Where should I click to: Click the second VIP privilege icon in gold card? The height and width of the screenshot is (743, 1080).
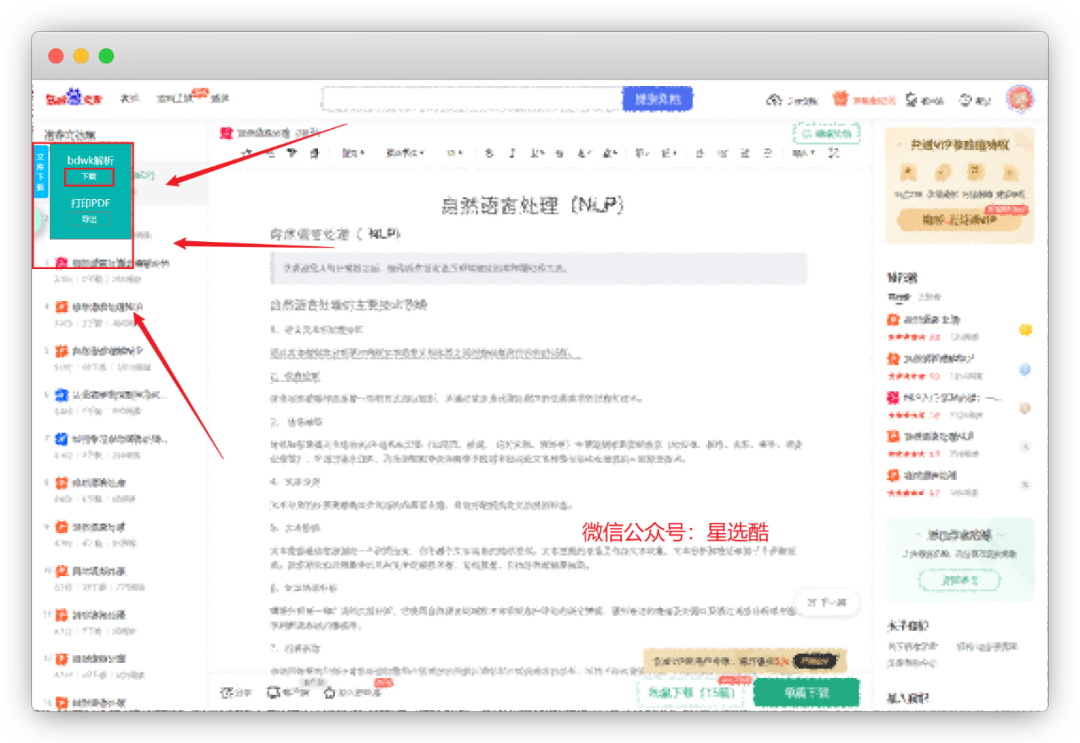(942, 172)
